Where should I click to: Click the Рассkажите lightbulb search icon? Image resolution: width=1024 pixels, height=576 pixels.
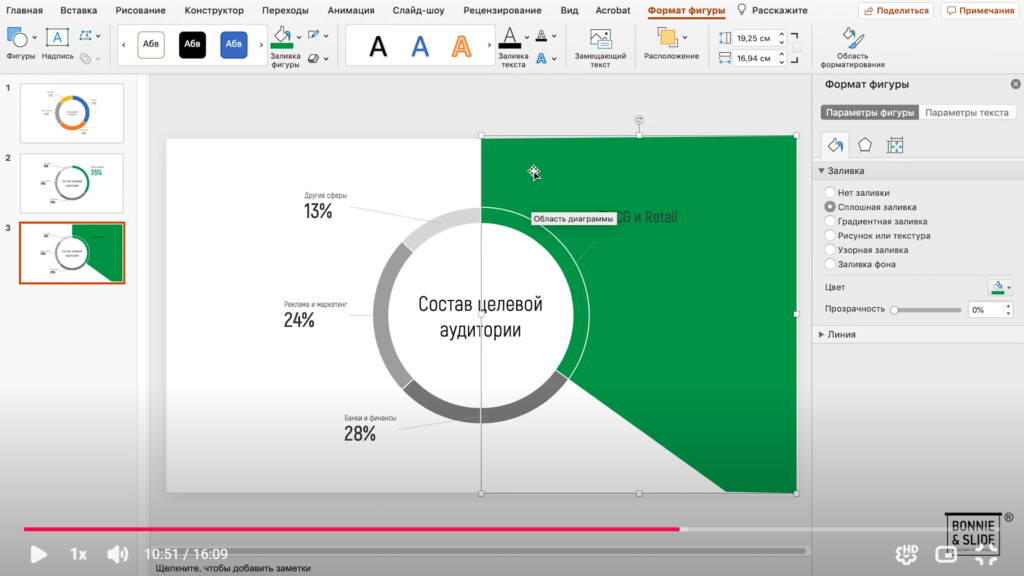pyautogui.click(x=742, y=10)
